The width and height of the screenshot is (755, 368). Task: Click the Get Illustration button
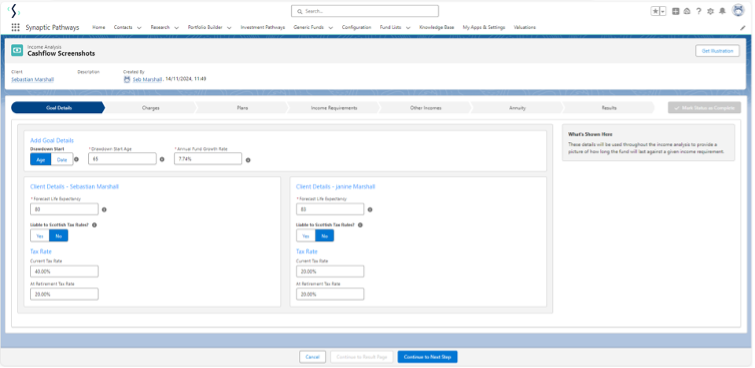717,51
